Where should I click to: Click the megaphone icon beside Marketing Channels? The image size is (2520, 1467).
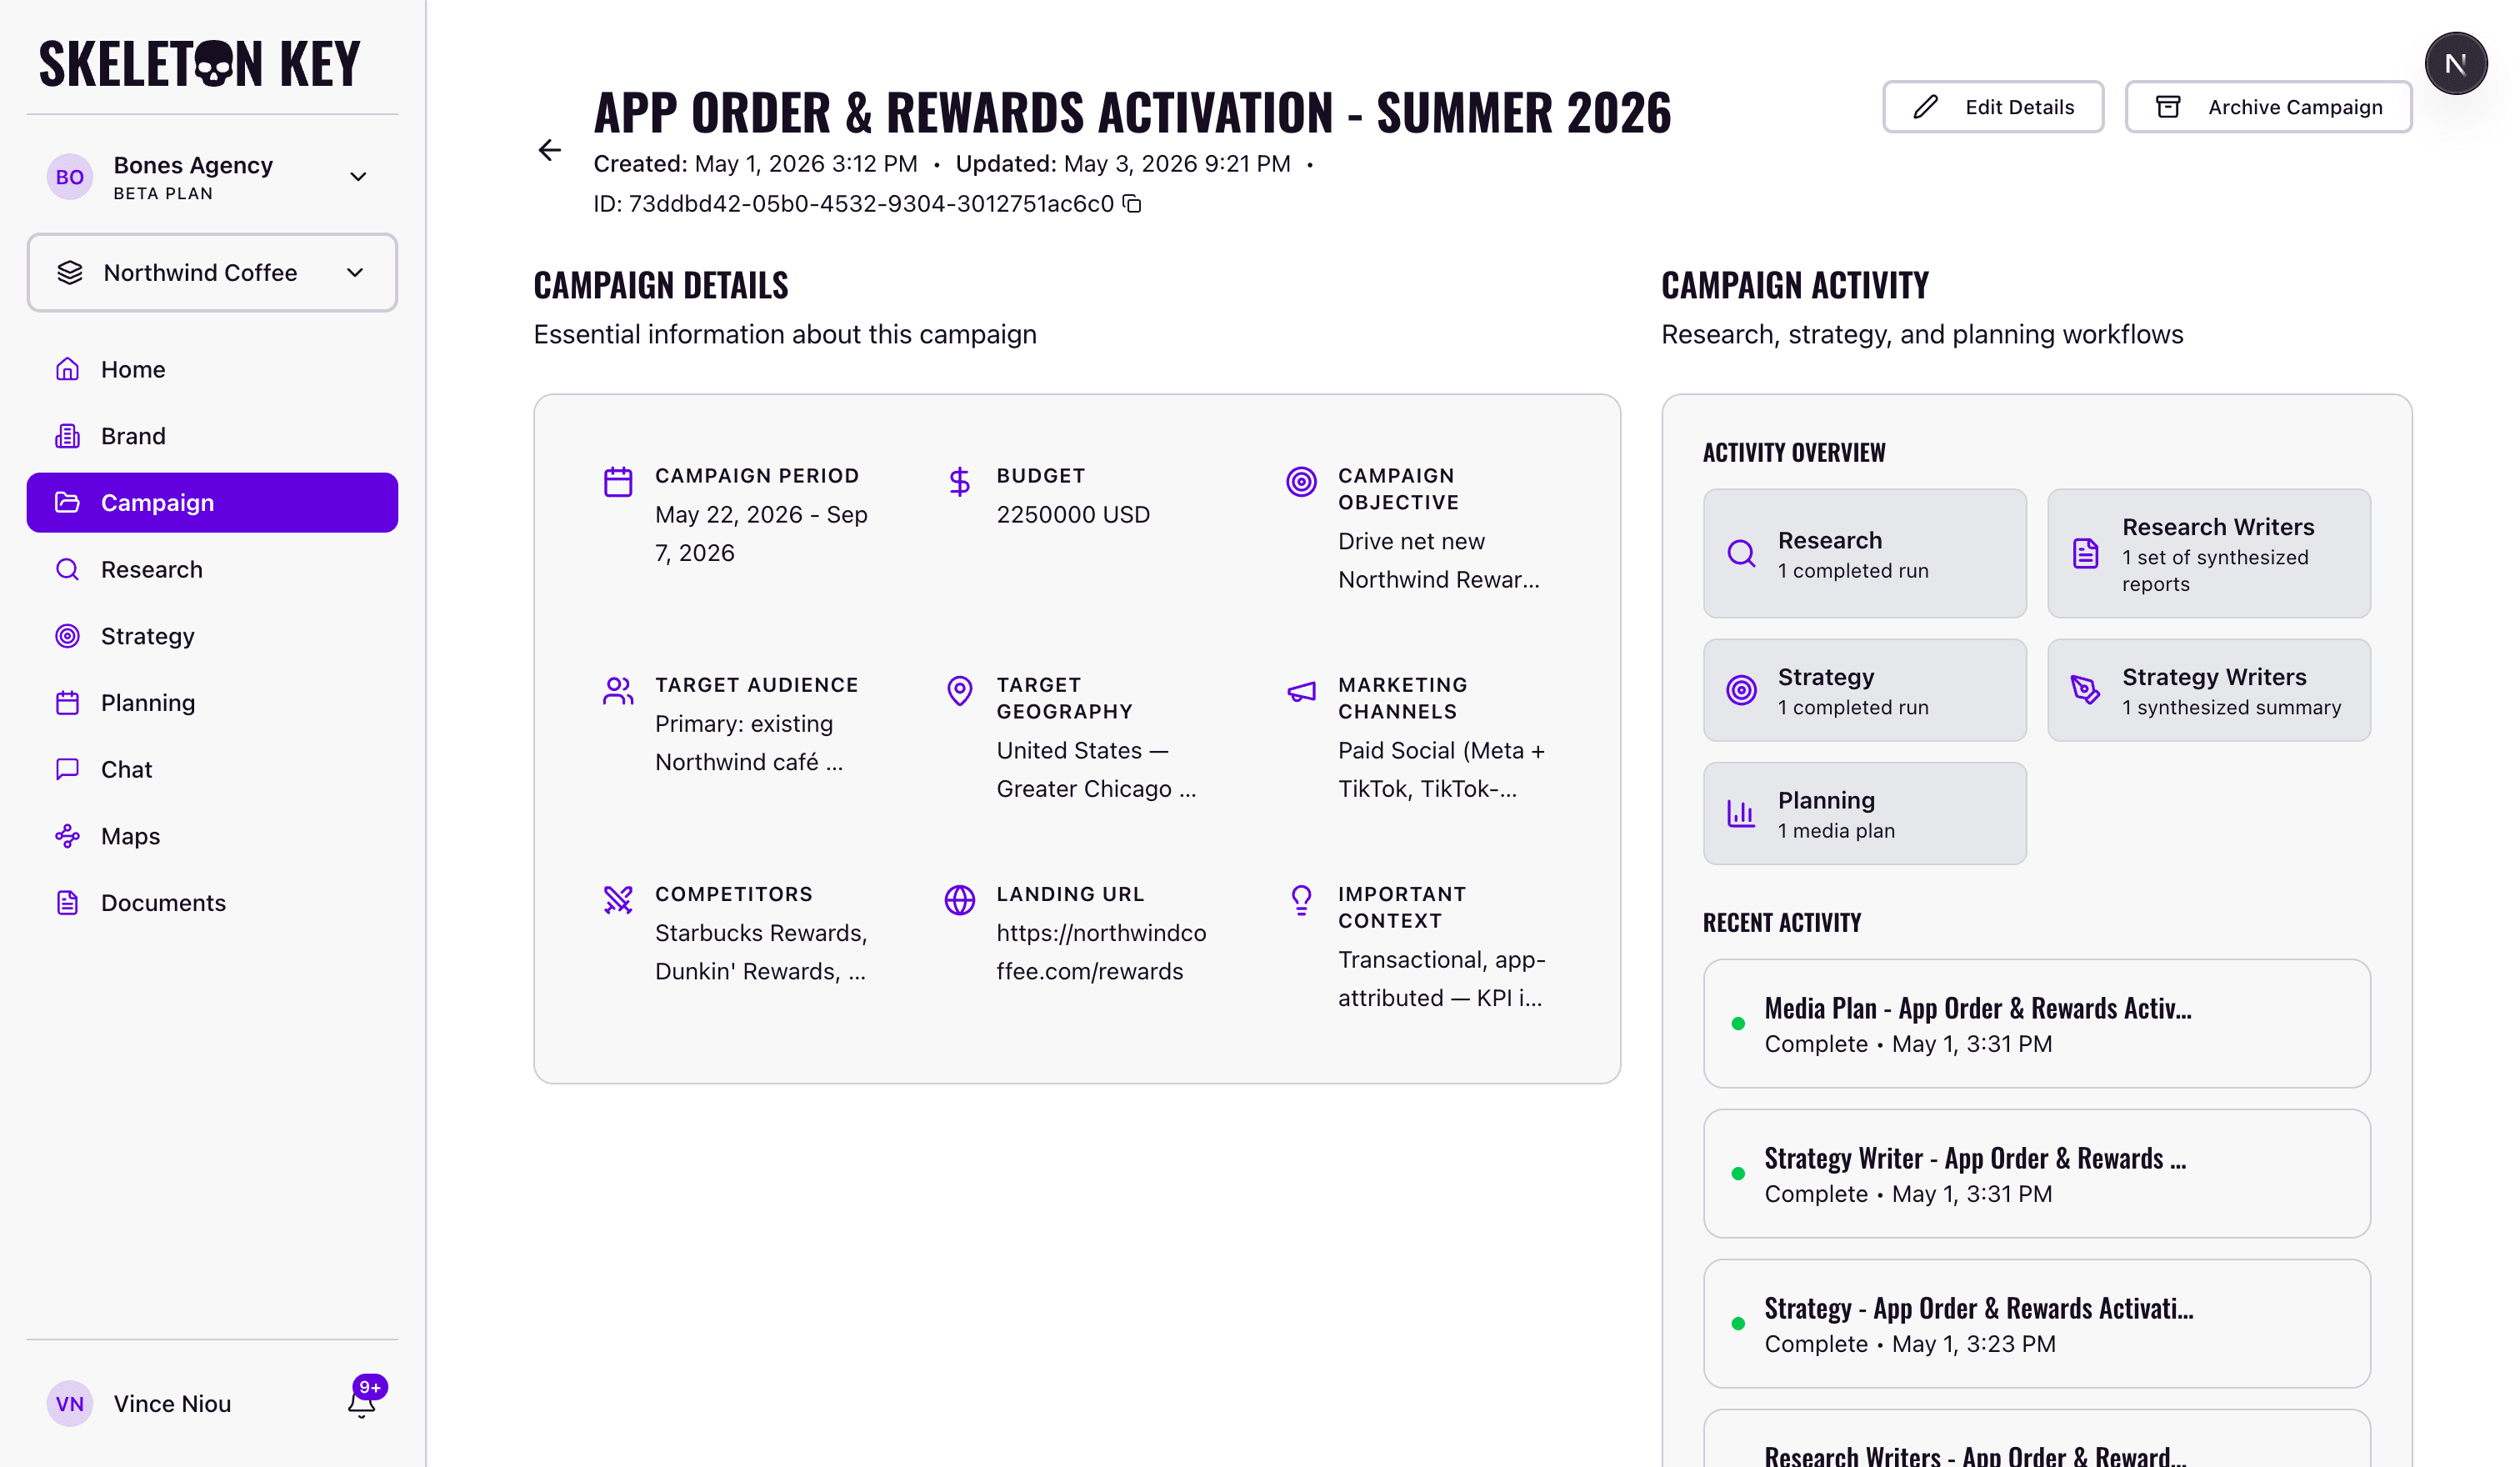point(1301,691)
